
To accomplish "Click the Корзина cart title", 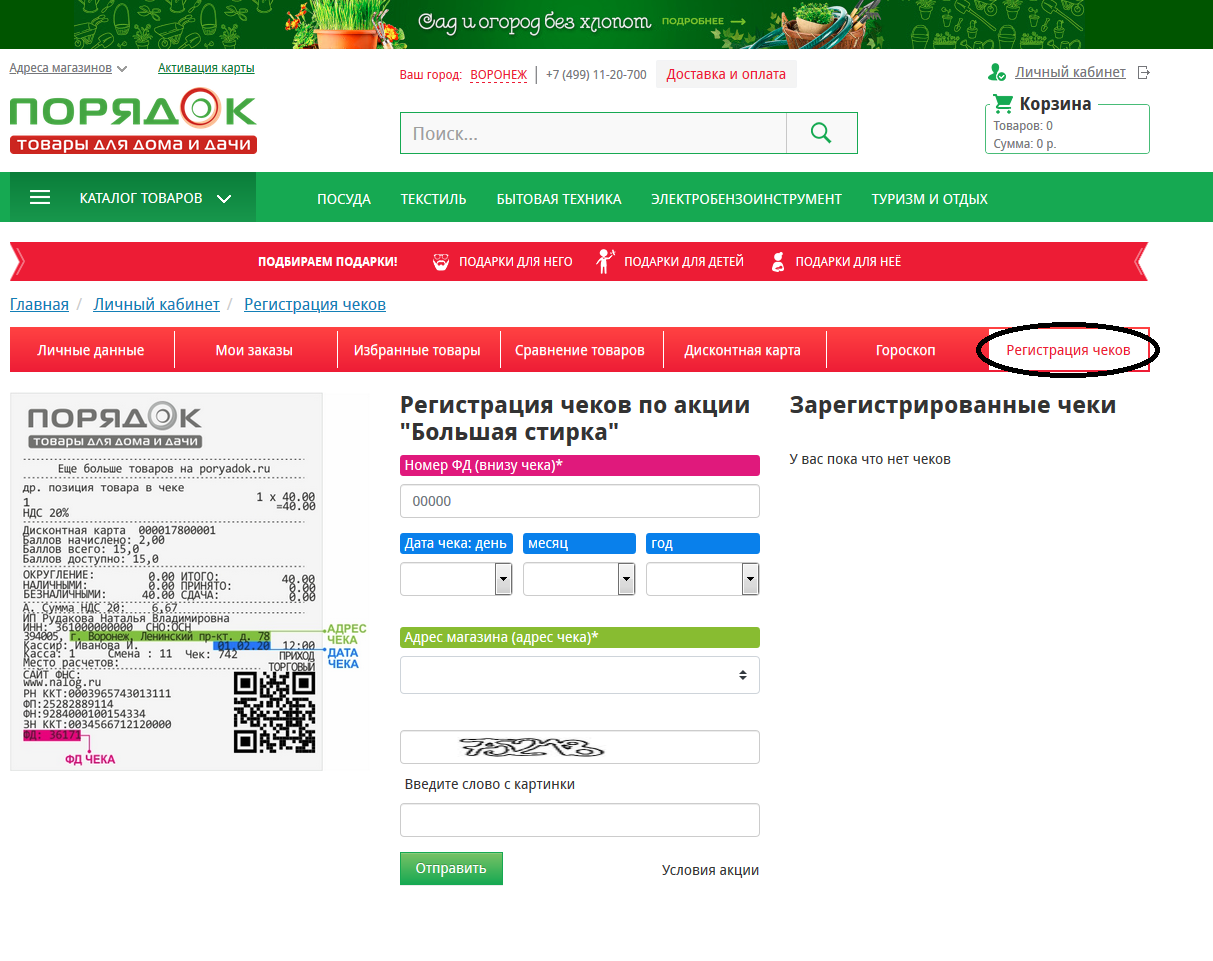I will 1055,104.
